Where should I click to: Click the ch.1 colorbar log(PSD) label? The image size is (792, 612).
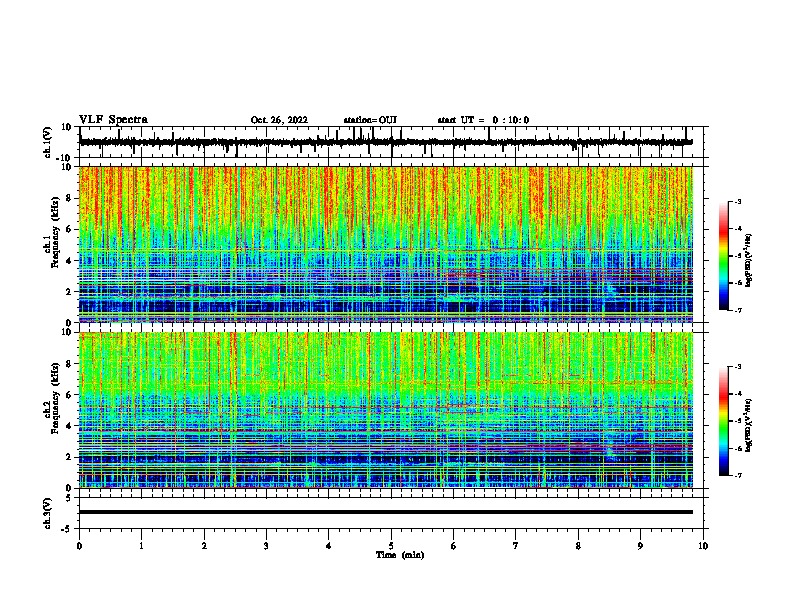click(749, 260)
